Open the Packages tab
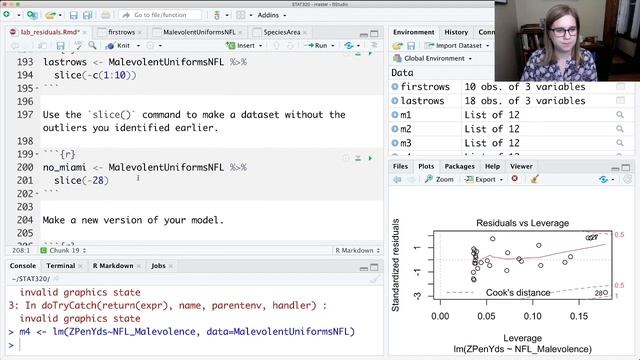The height and width of the screenshot is (360, 640). [x=459, y=166]
